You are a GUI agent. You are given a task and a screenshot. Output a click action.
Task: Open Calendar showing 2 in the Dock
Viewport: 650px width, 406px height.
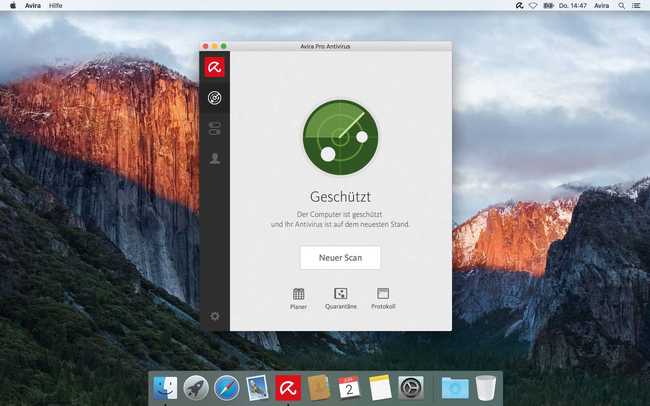(349, 388)
